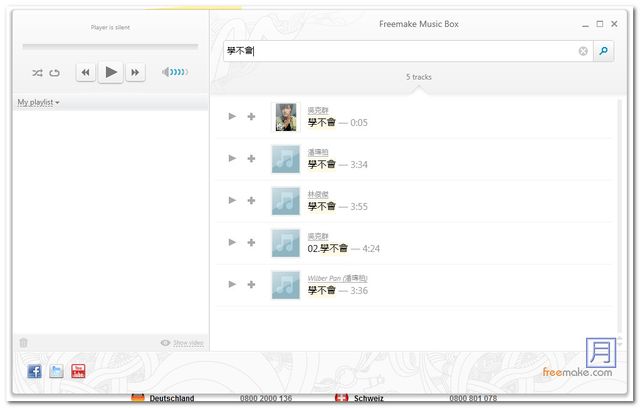This screenshot has height=408, width=640.
Task: Minimize the Freemake Music Box window
Action: 585,24
